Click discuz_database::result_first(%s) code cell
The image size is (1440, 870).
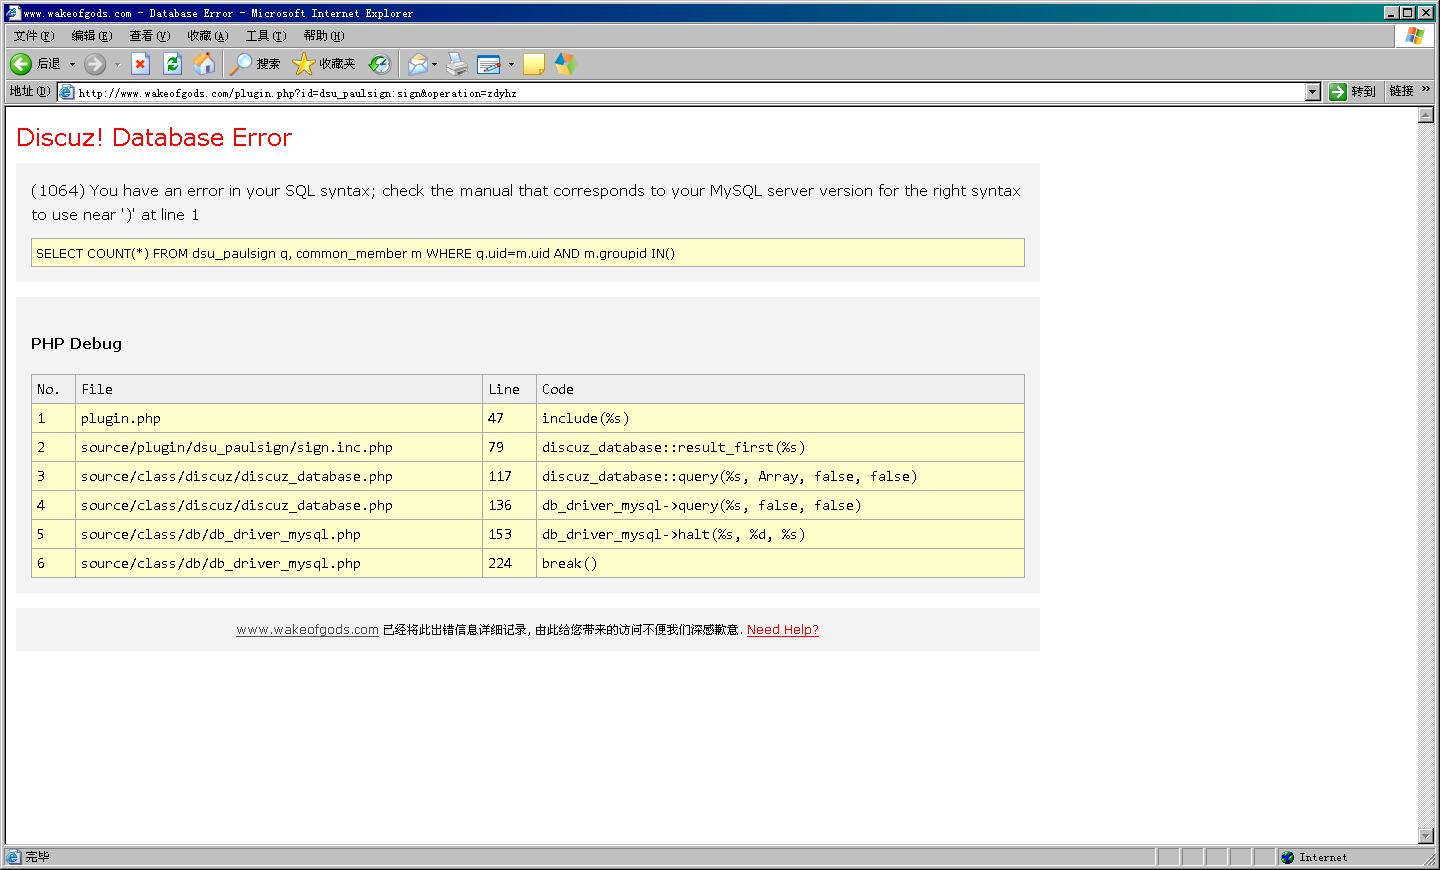click(x=780, y=447)
